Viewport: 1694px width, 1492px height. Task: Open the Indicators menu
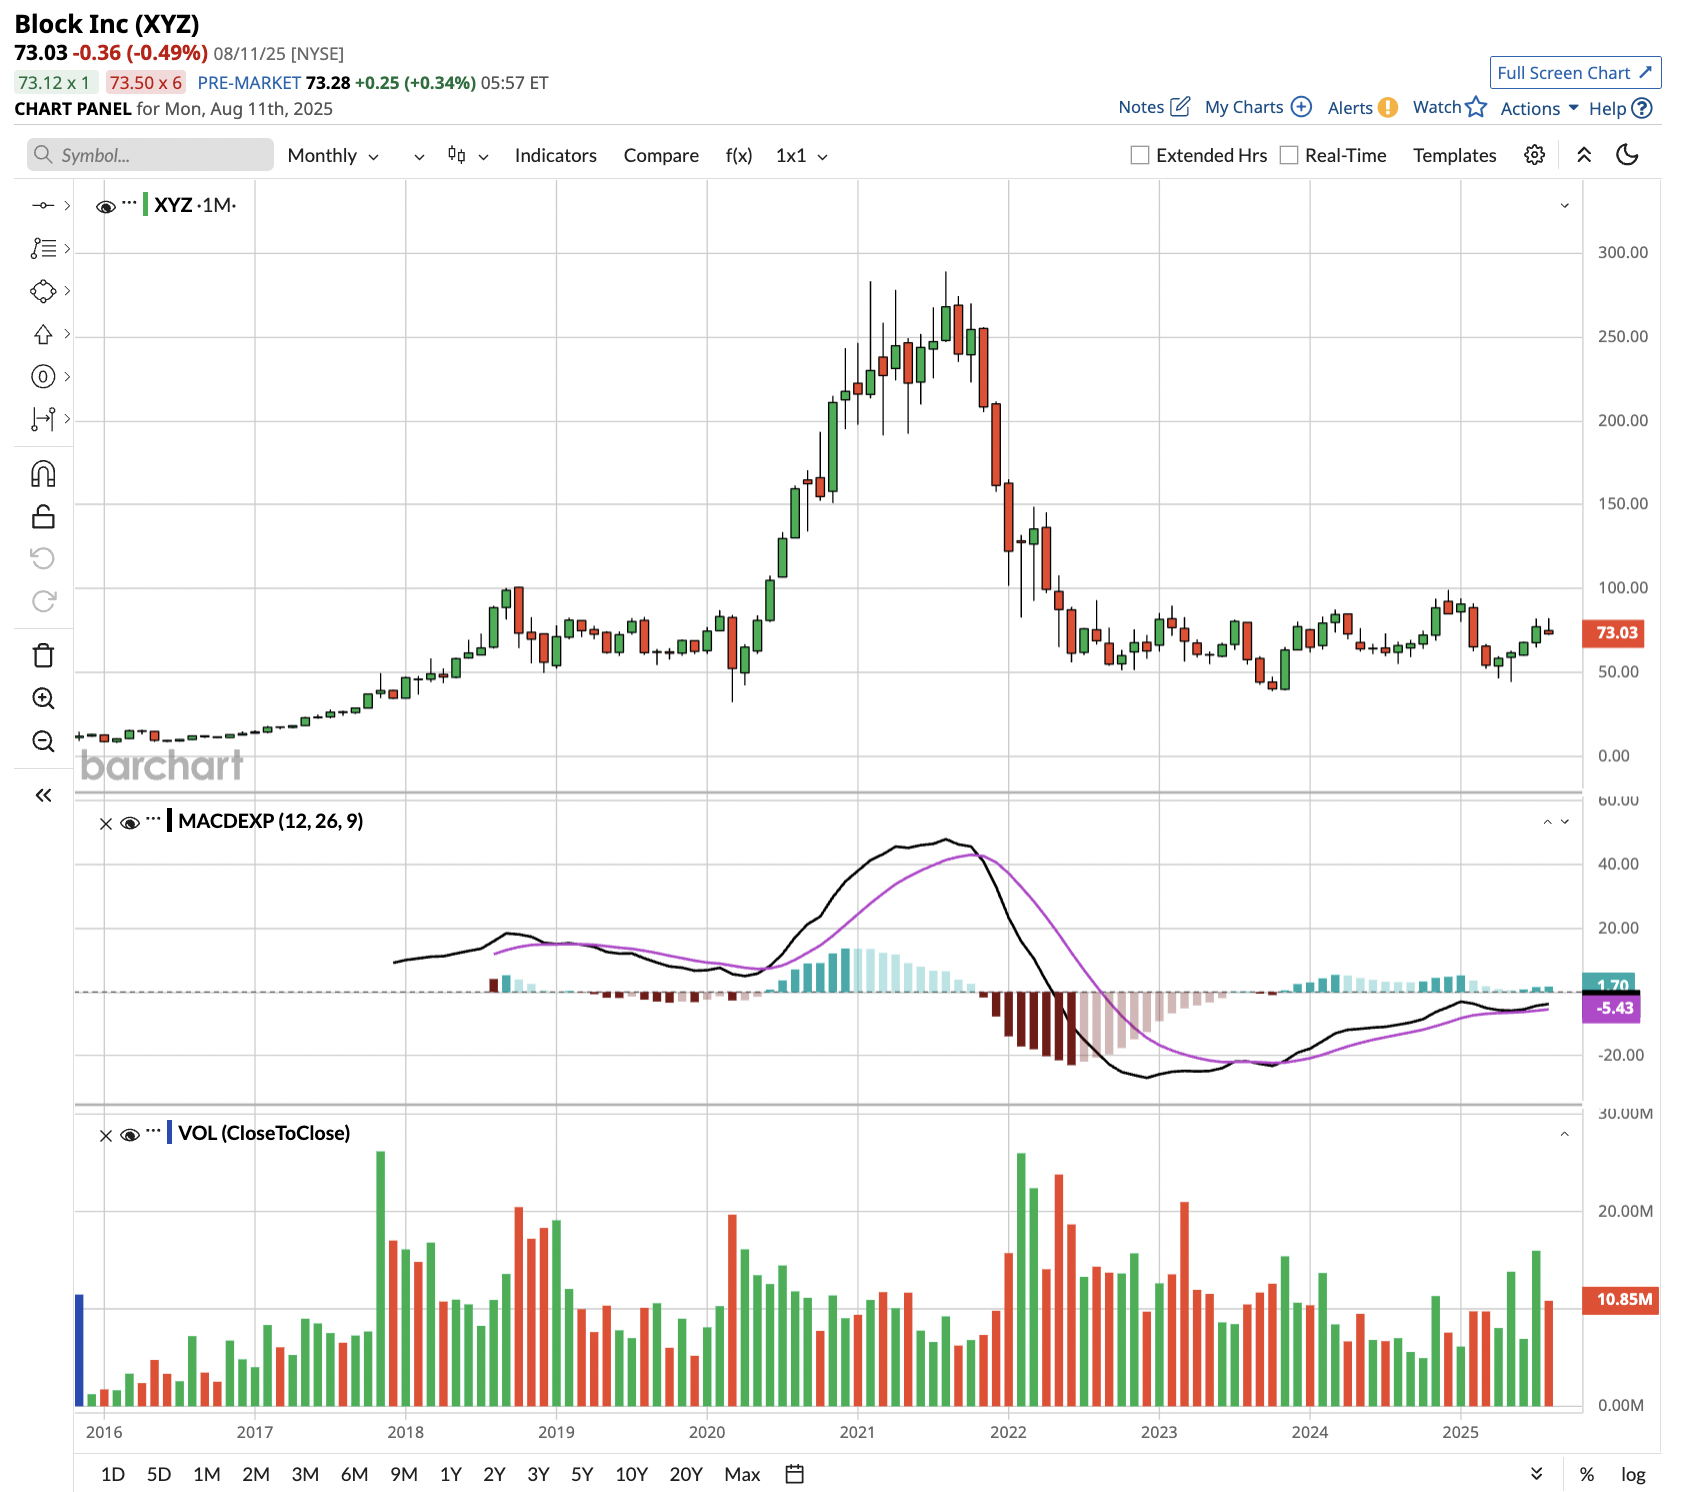tap(555, 155)
